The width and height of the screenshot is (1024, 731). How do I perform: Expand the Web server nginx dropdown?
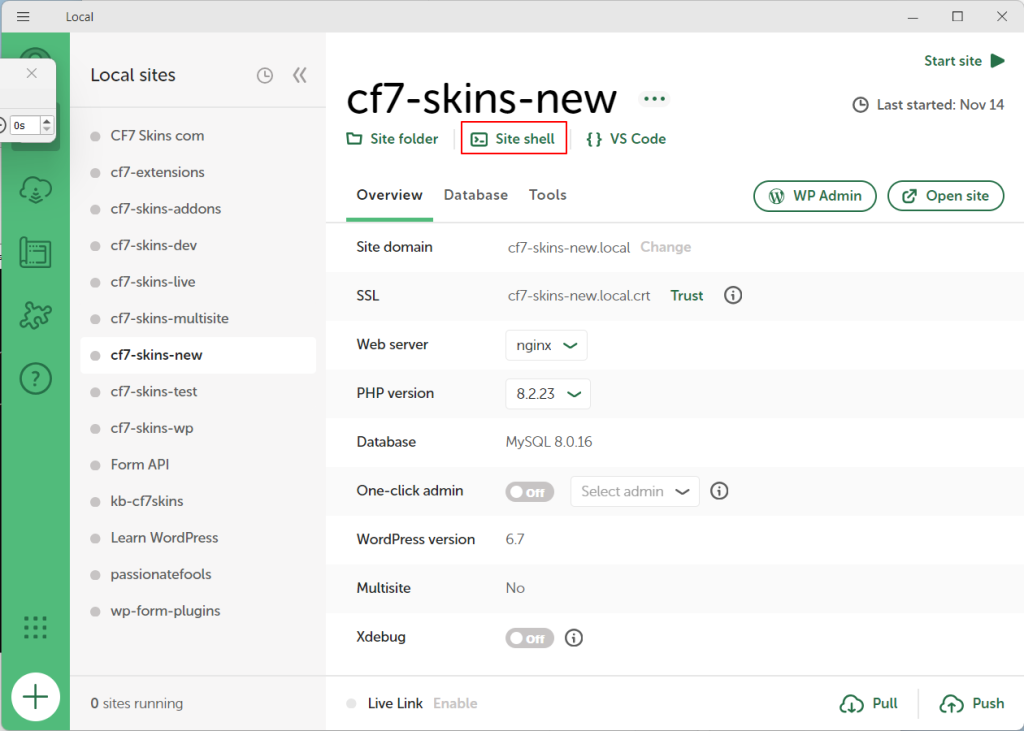tap(546, 345)
